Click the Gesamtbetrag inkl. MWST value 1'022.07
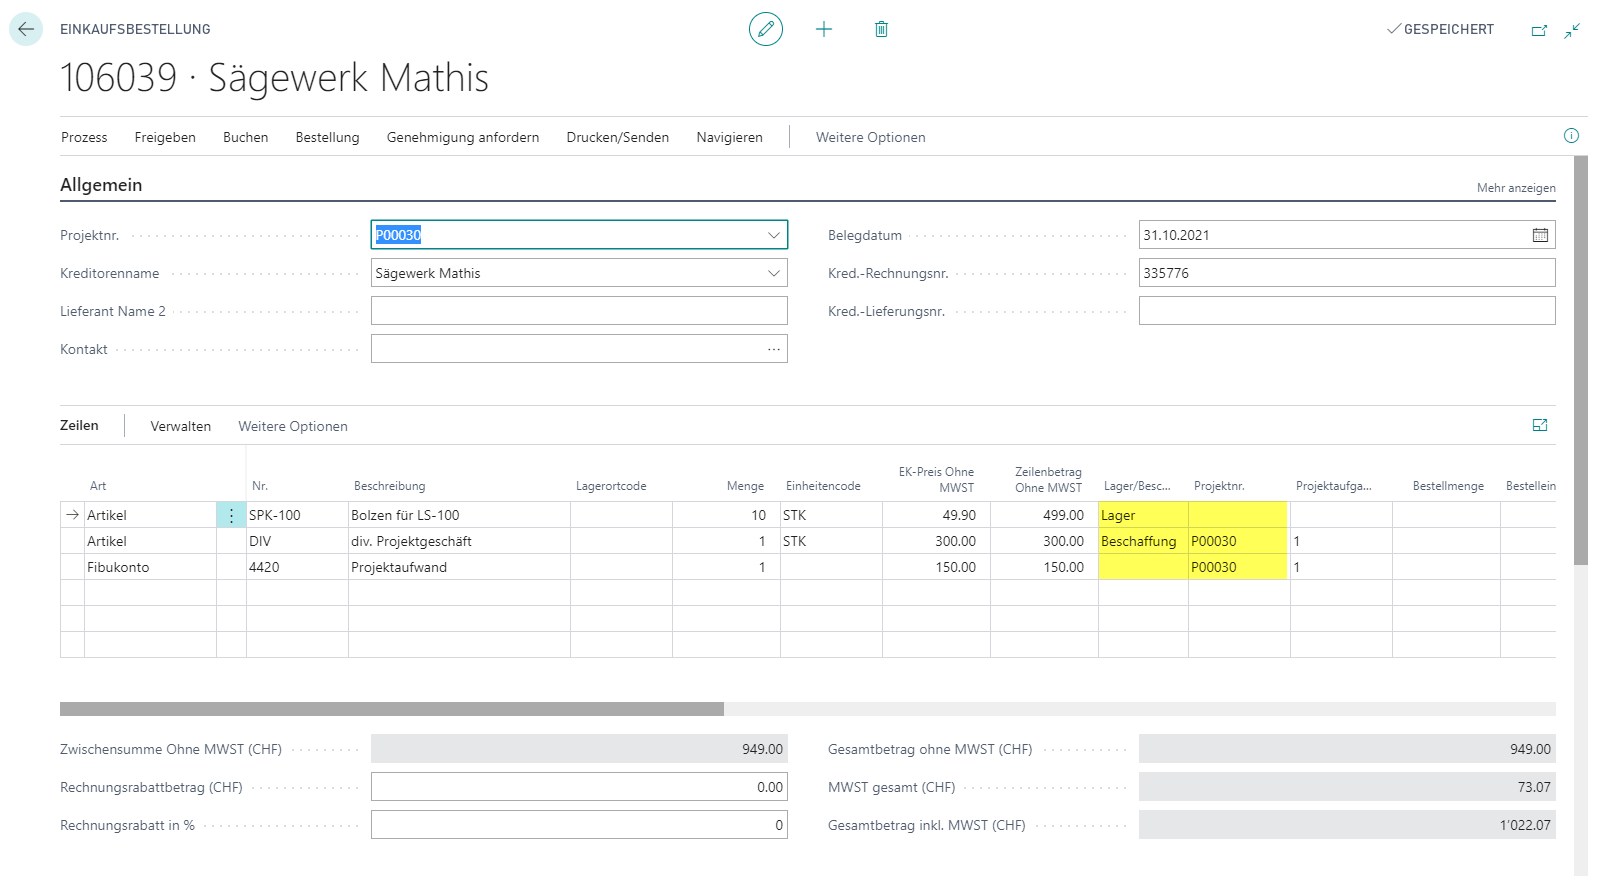This screenshot has width=1608, height=876. (x=1347, y=825)
